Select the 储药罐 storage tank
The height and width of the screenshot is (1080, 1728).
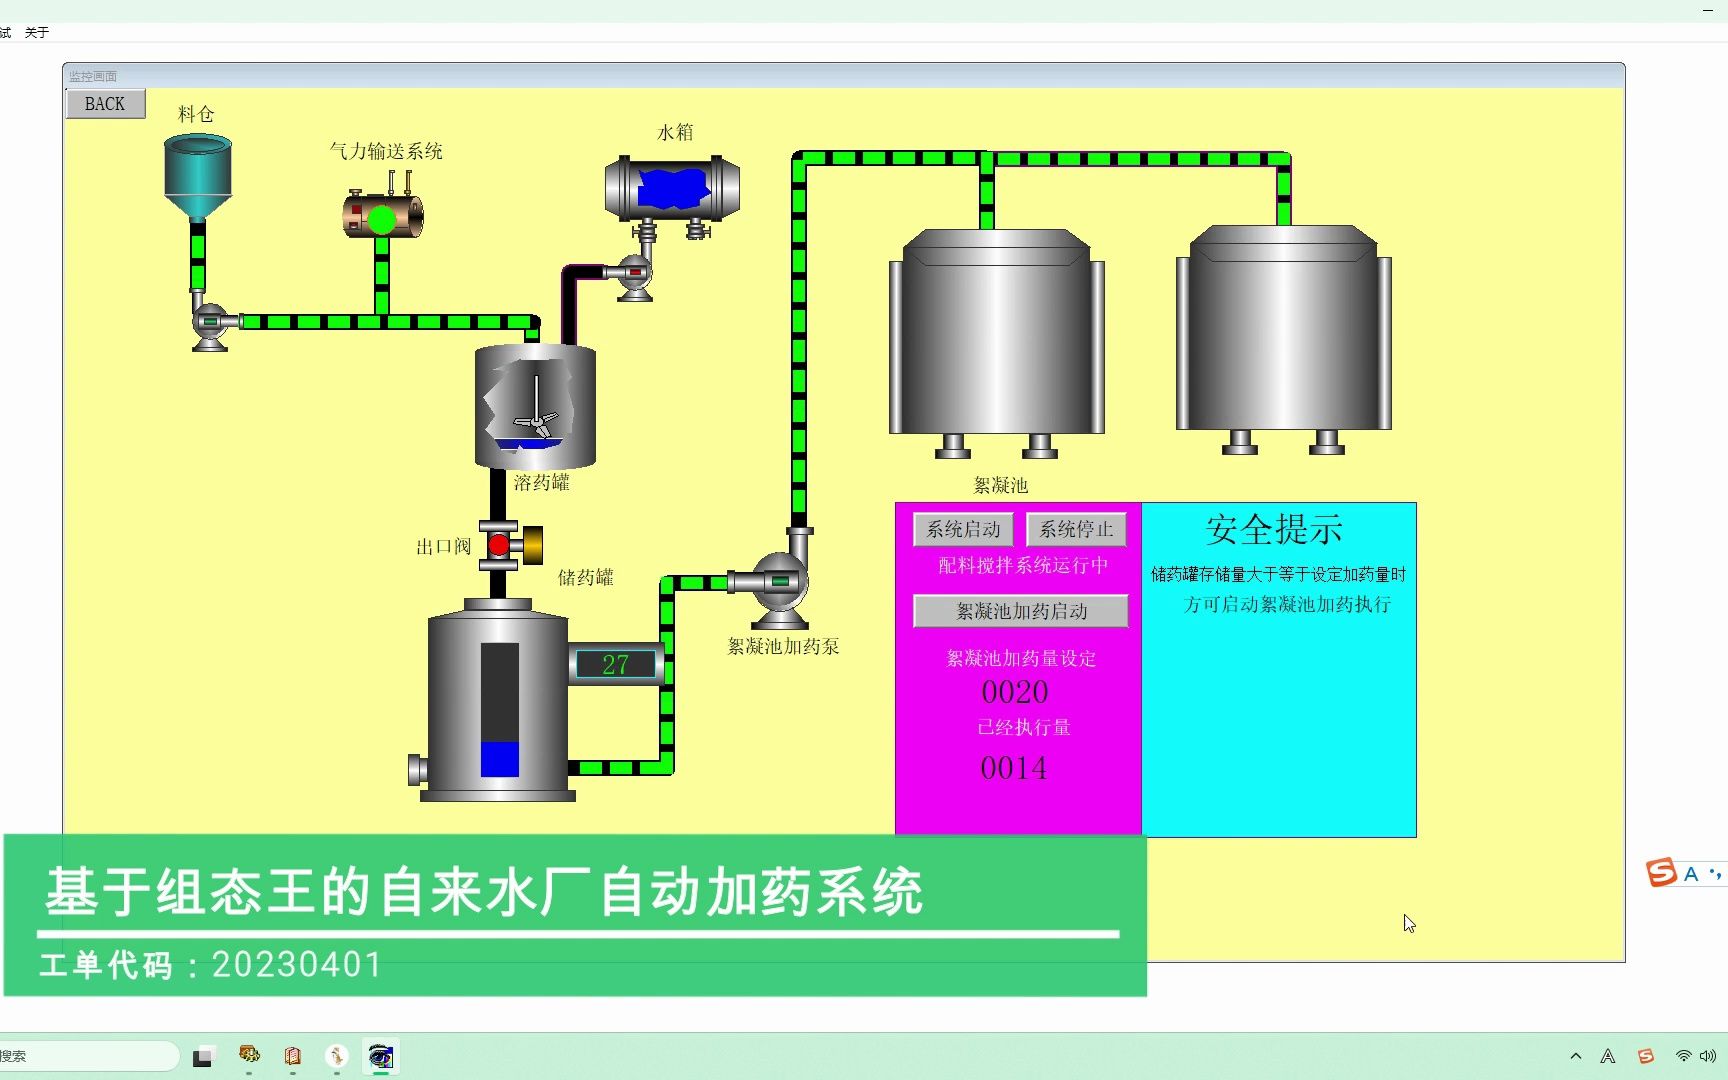[x=497, y=700]
